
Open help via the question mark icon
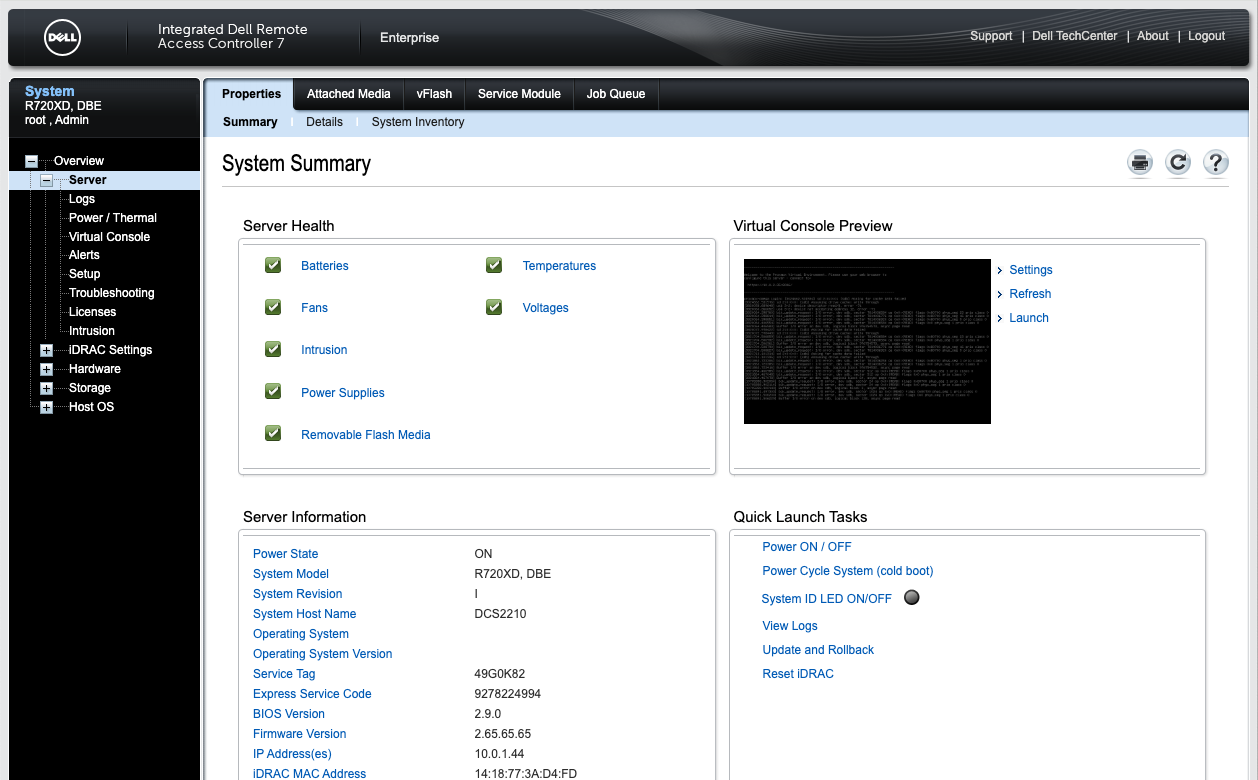(1215, 162)
